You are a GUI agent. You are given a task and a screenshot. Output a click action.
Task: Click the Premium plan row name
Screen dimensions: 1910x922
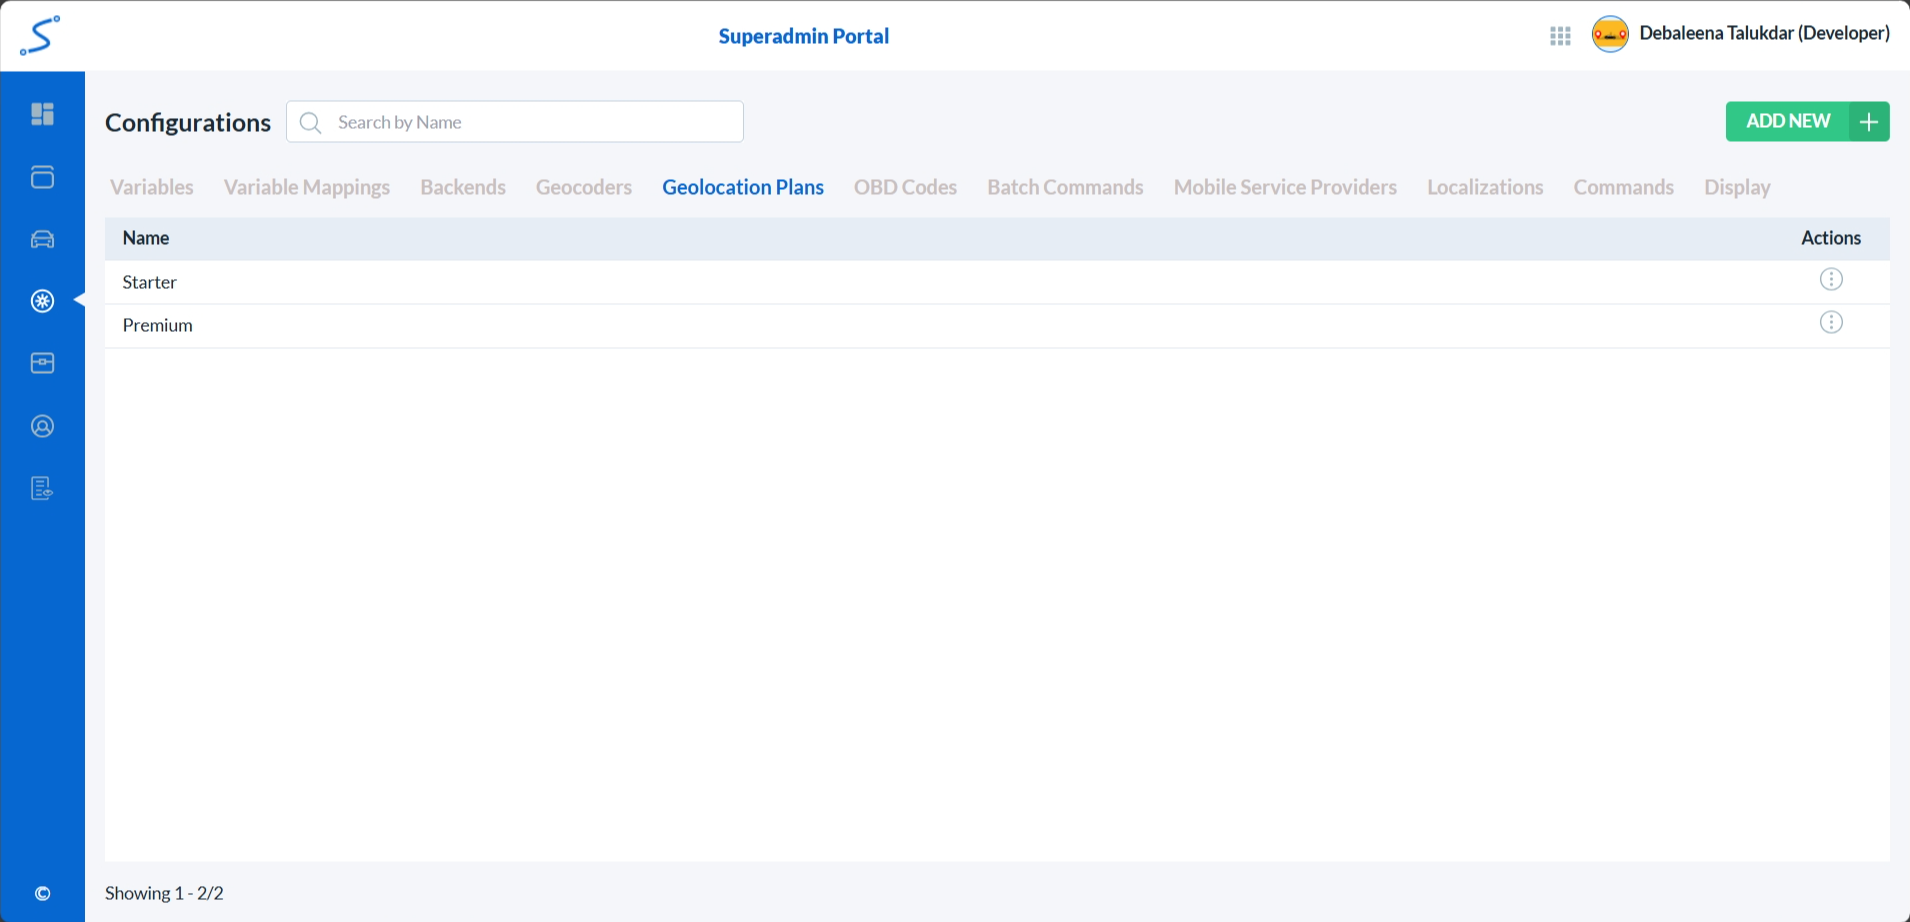click(x=158, y=325)
